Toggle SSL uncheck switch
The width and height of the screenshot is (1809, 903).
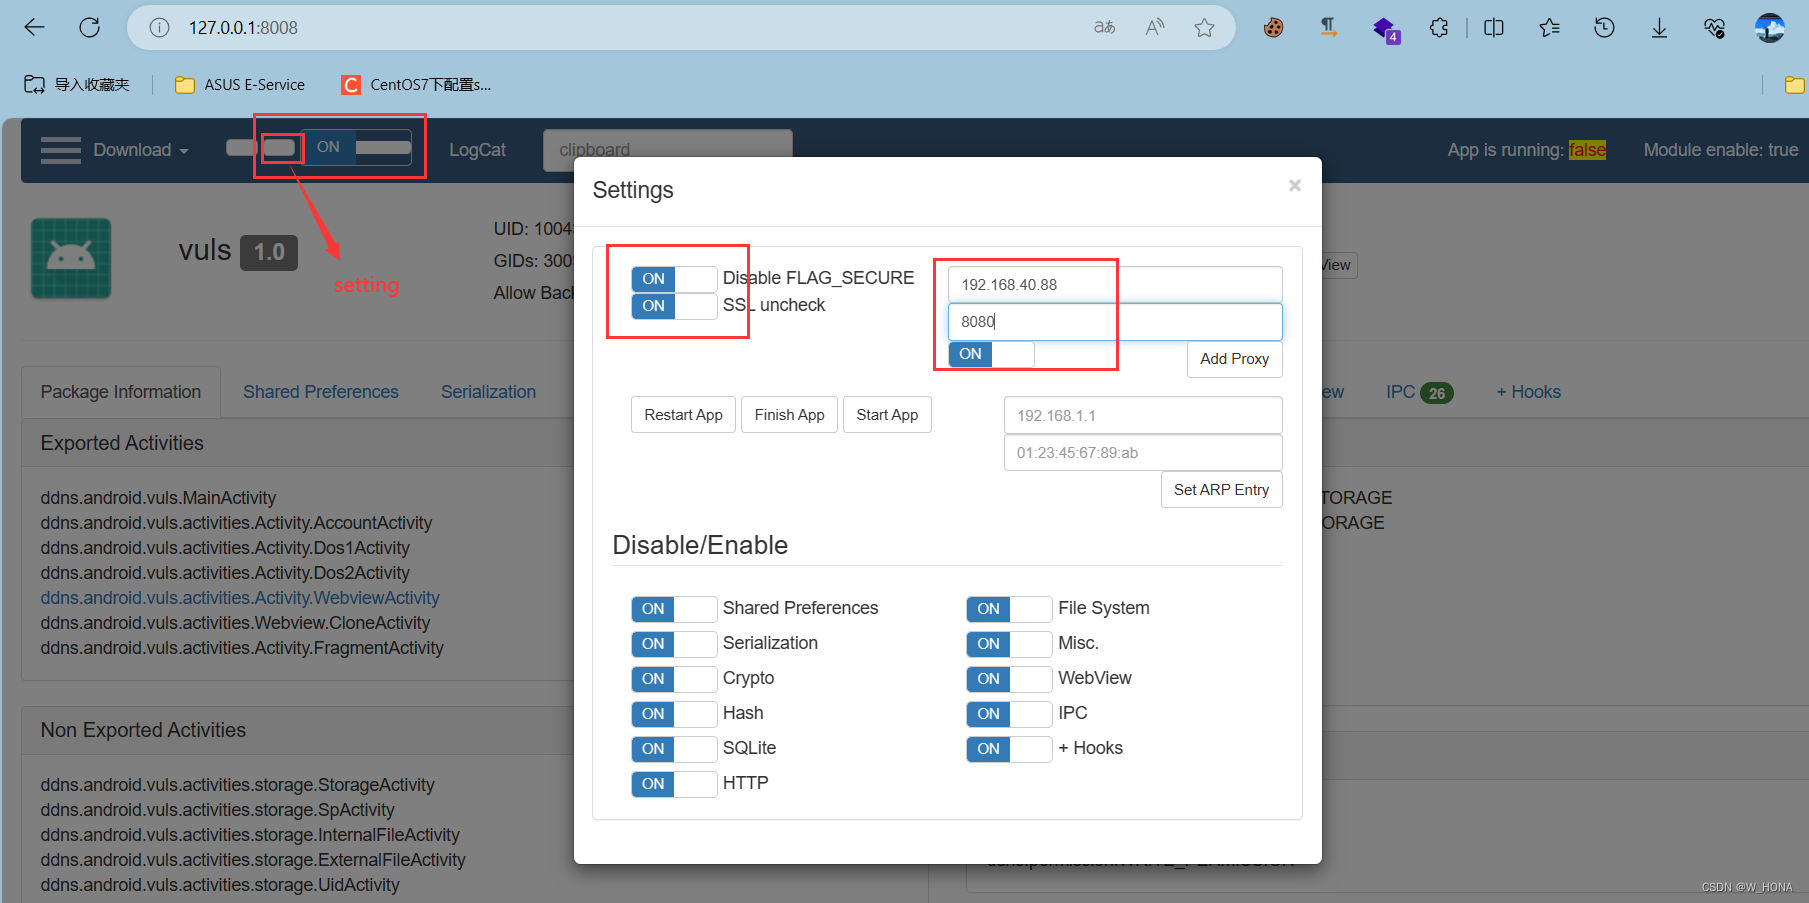pyautogui.click(x=674, y=306)
